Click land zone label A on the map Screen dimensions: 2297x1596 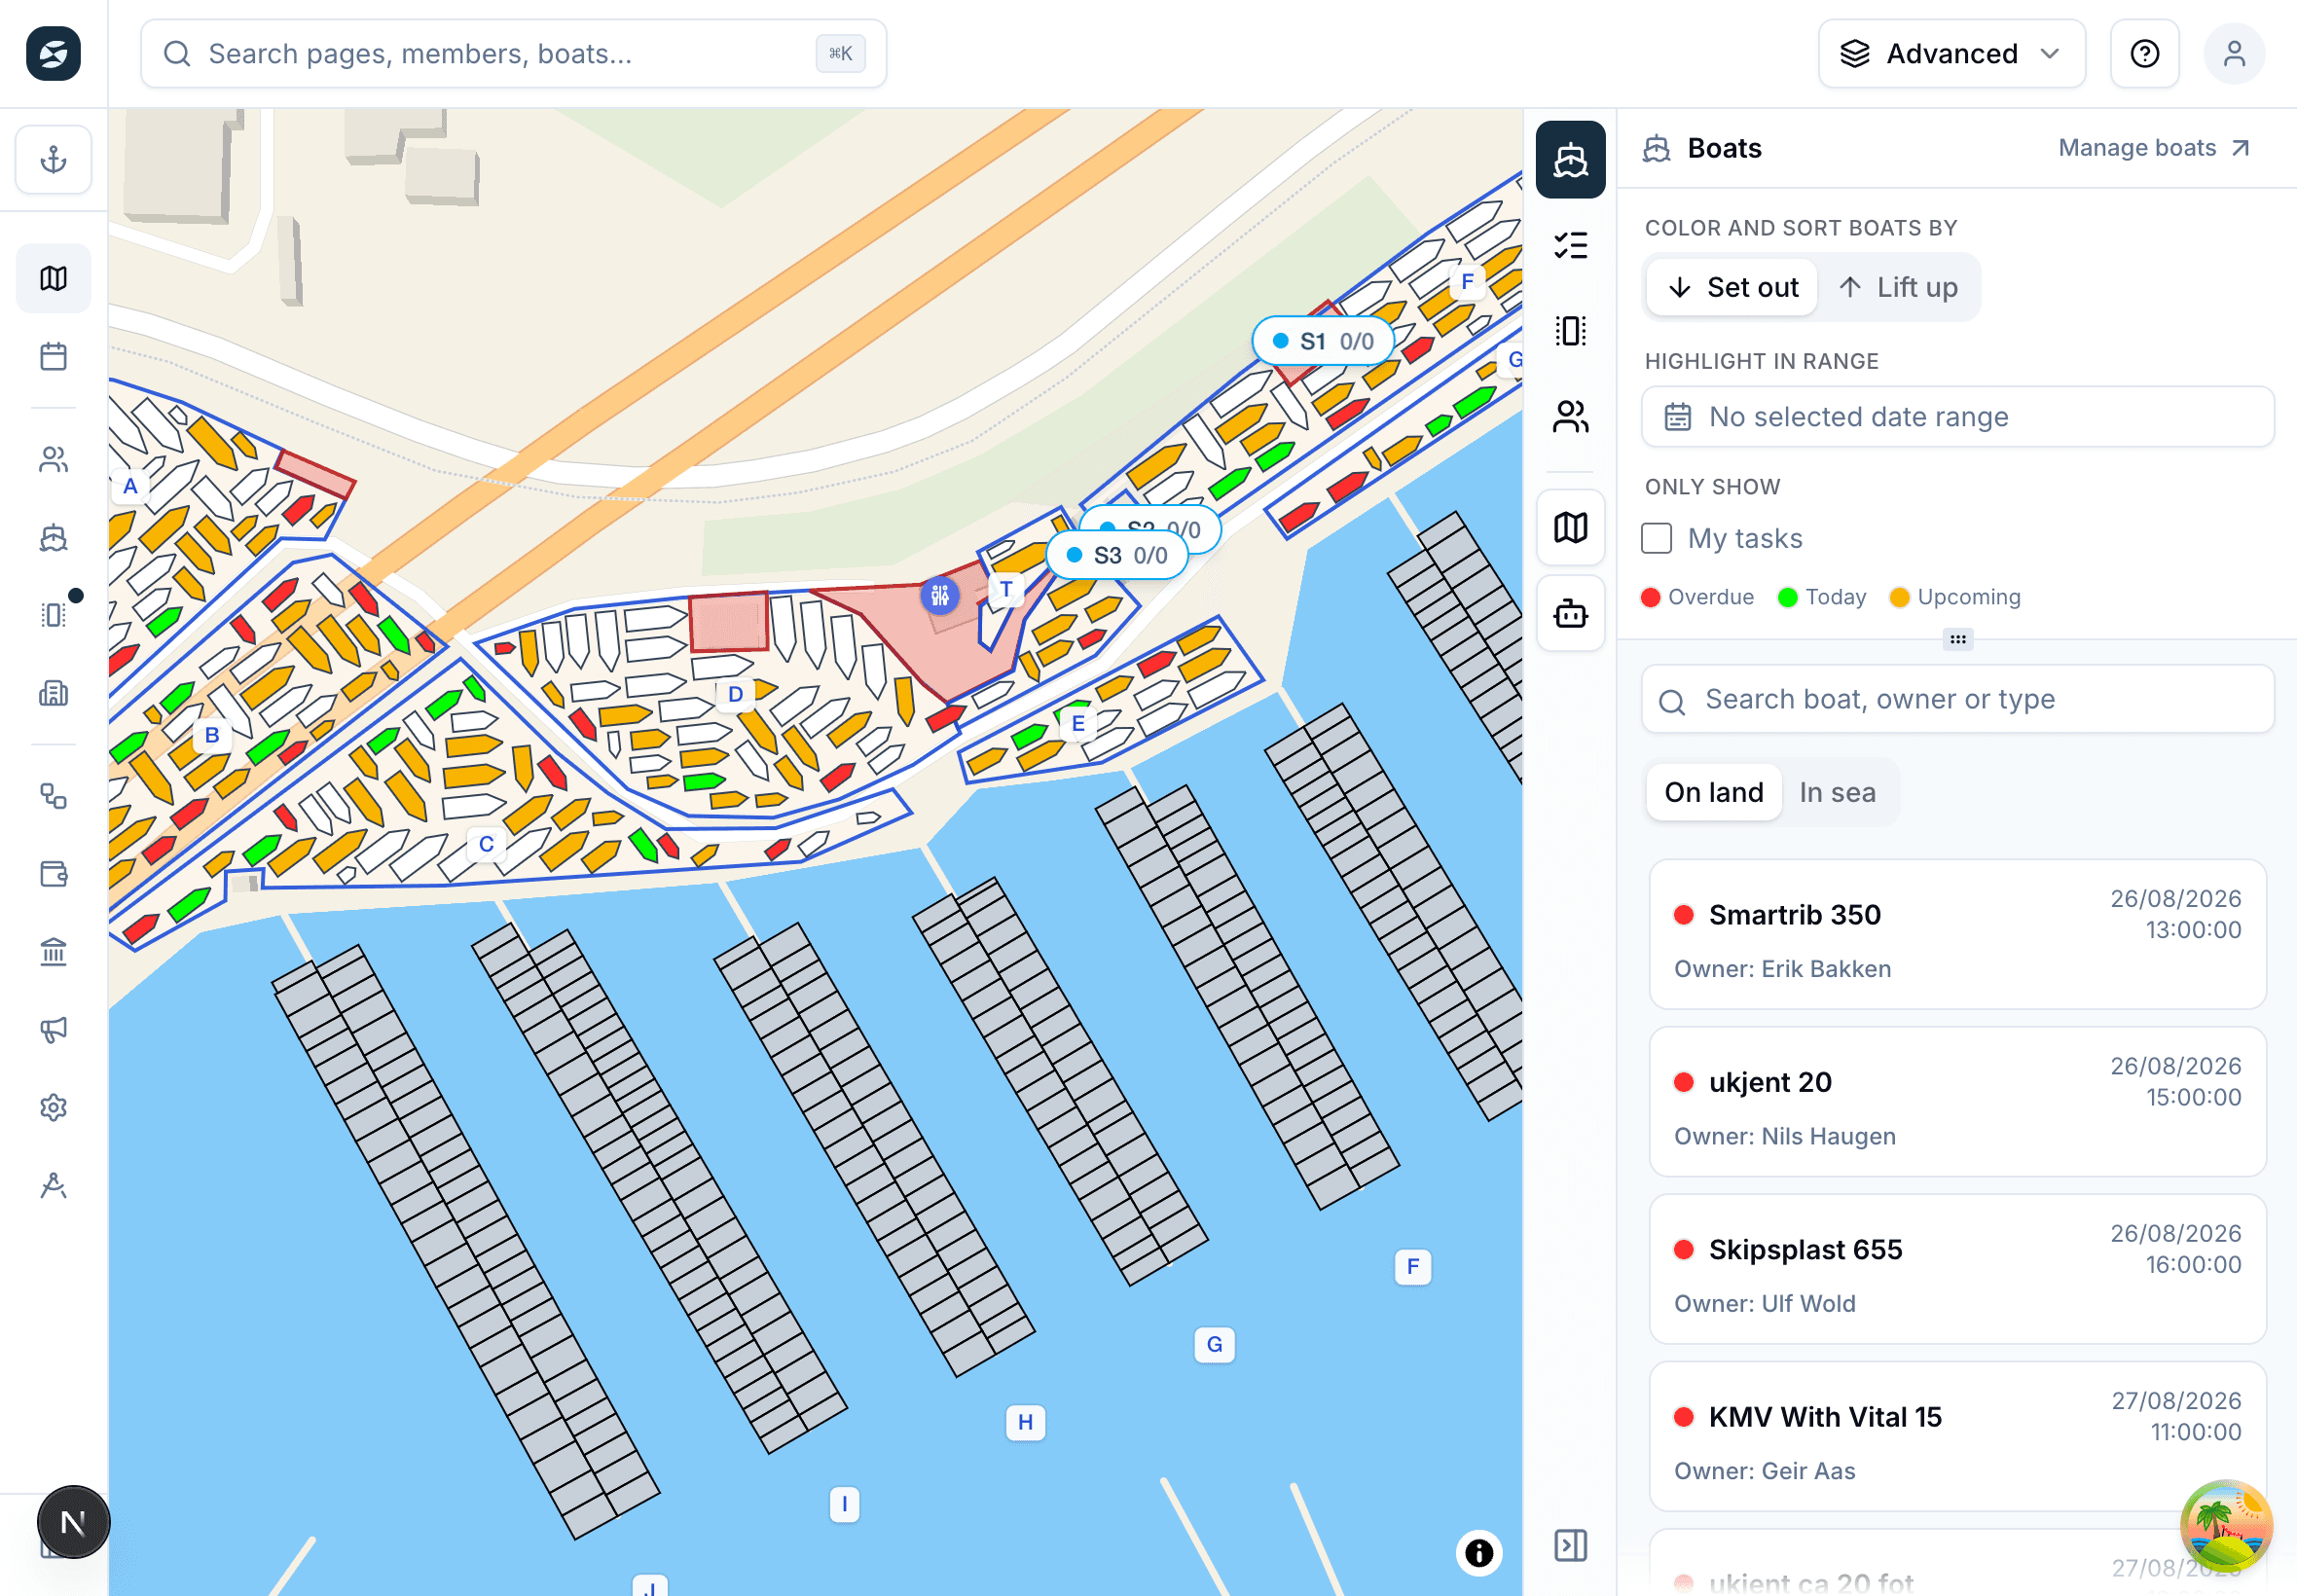tap(130, 486)
